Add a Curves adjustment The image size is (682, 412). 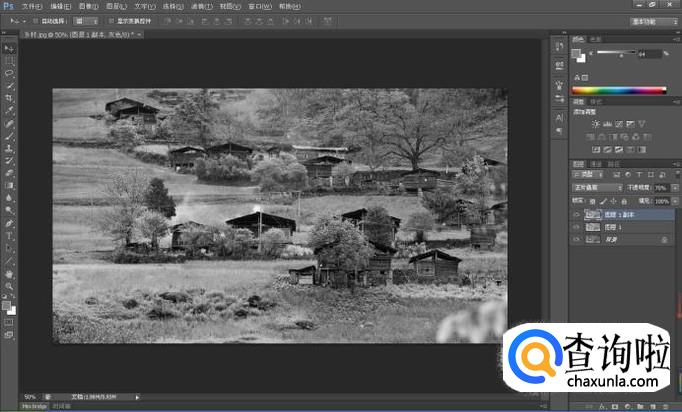point(619,124)
